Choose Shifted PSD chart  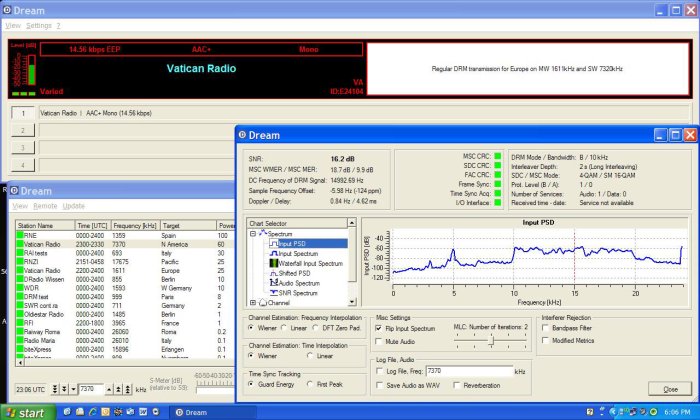click(x=290, y=273)
